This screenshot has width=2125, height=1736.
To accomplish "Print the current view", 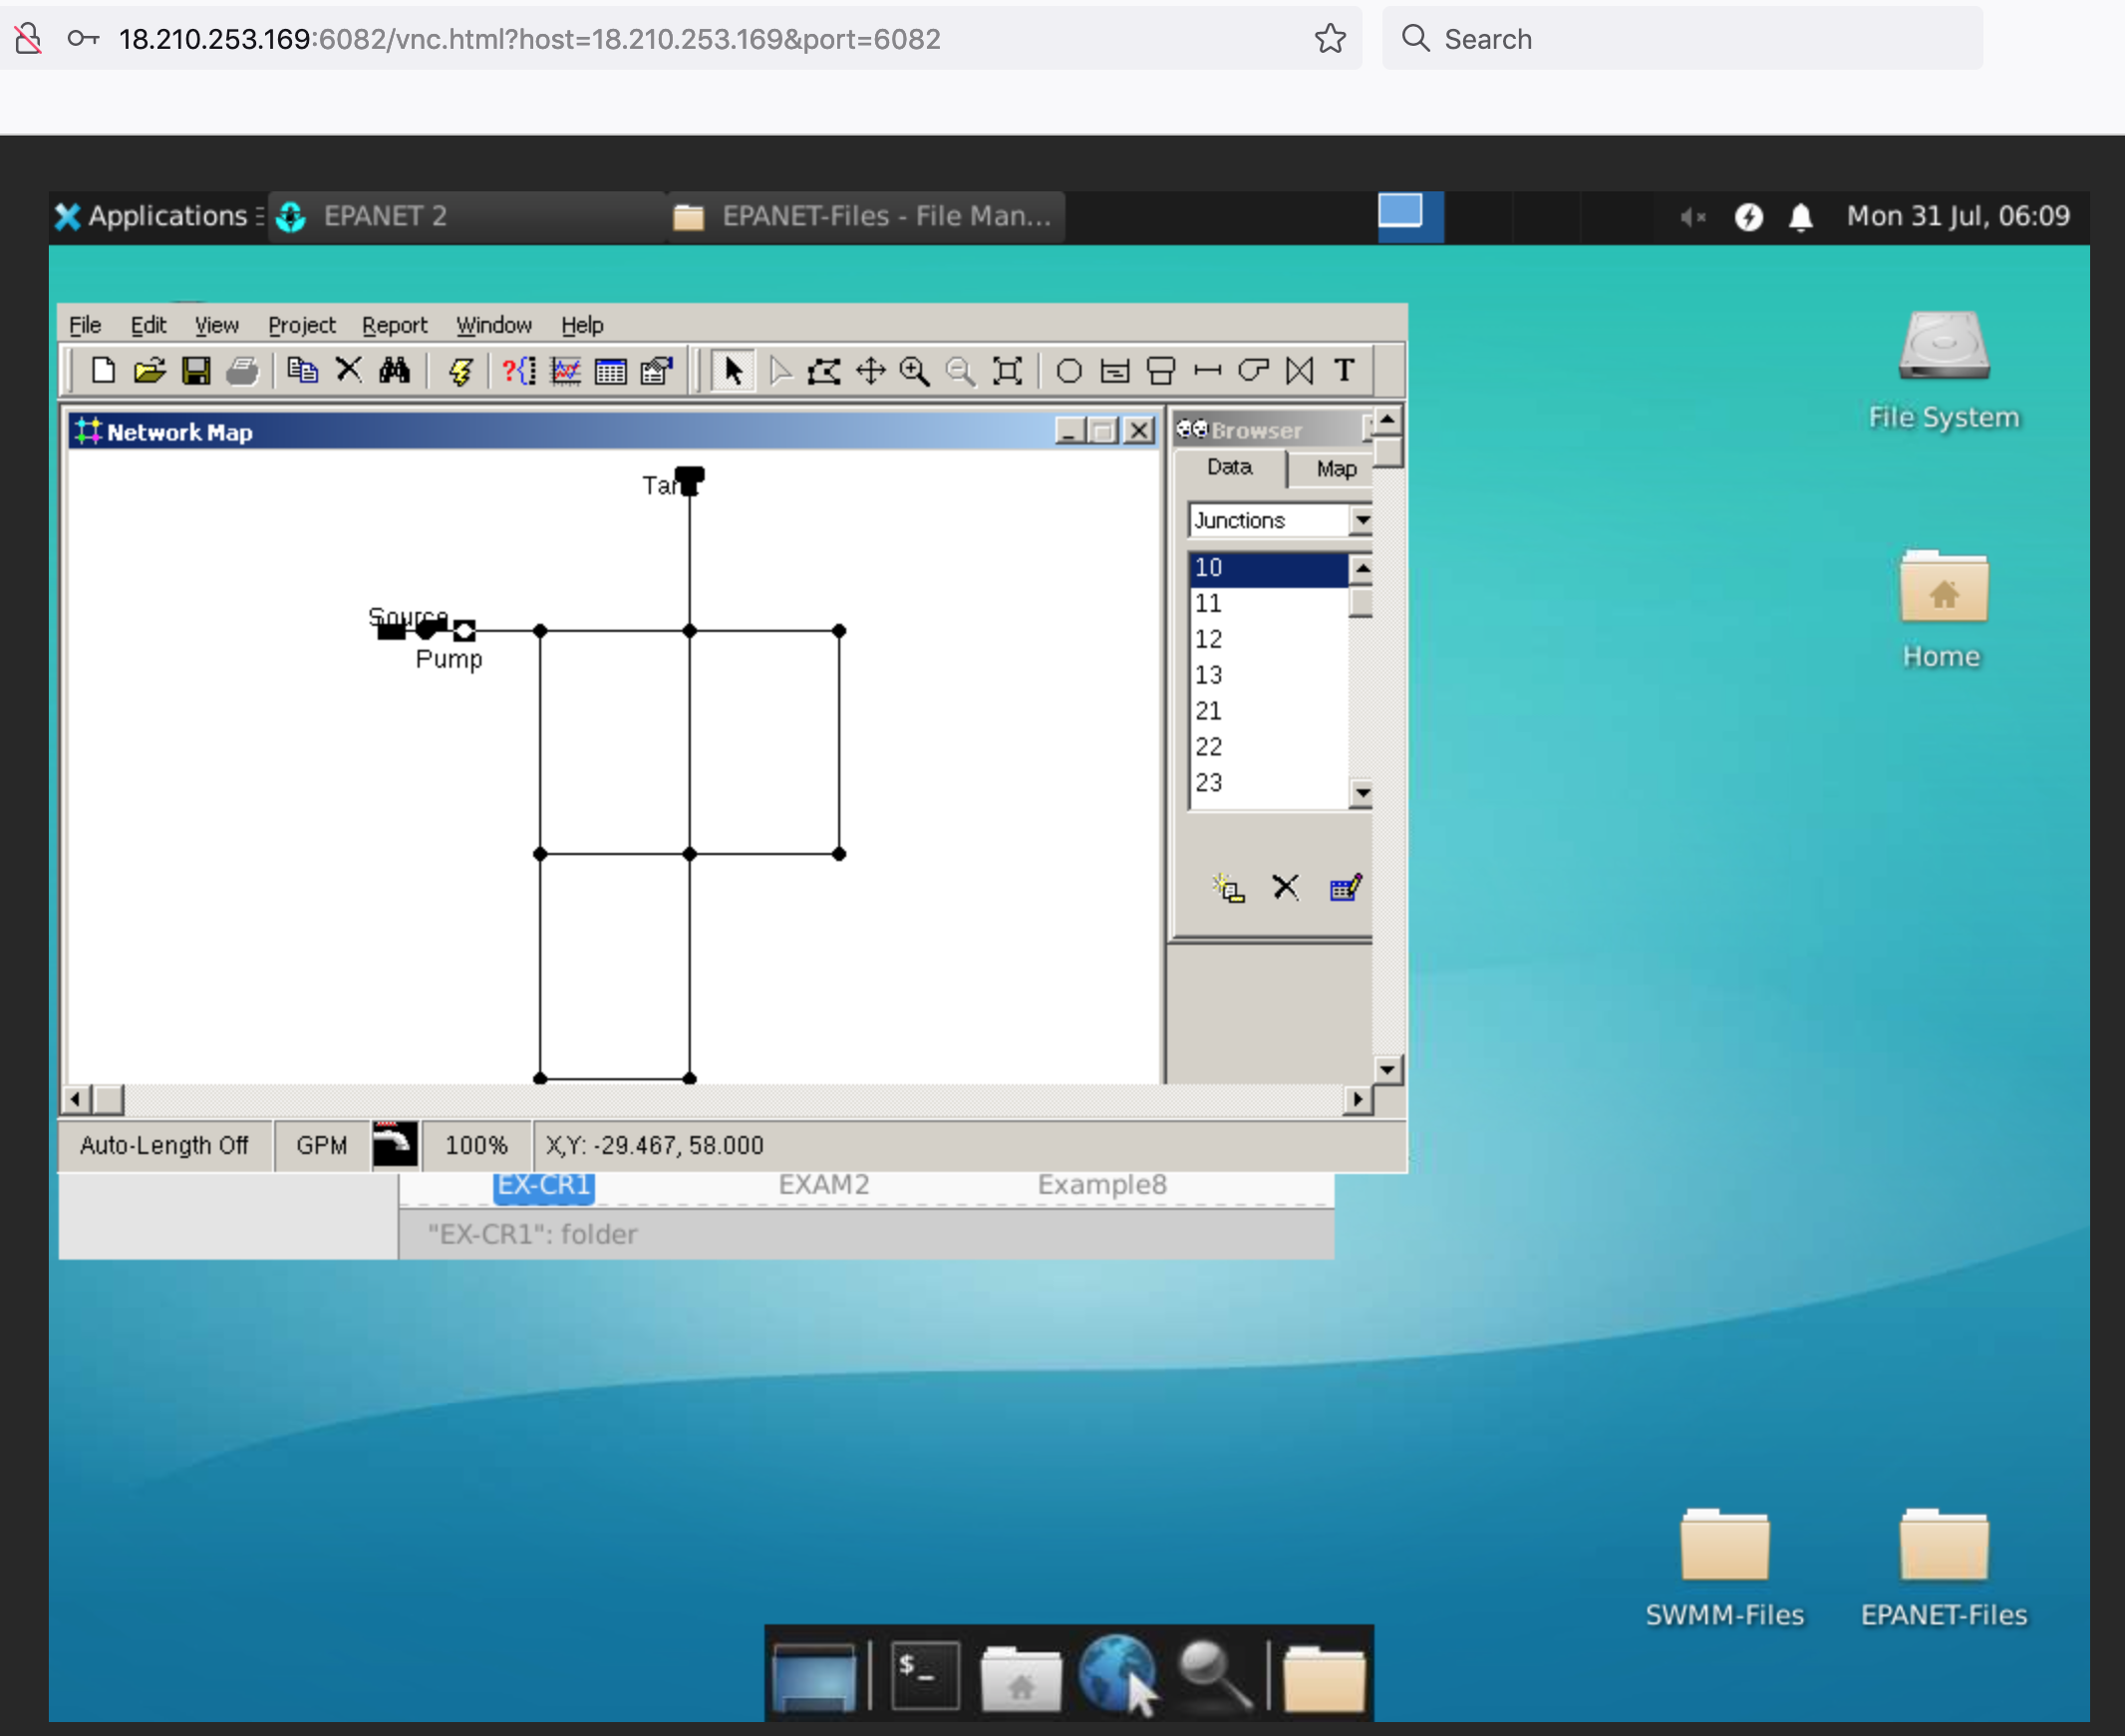I will pyautogui.click(x=242, y=371).
